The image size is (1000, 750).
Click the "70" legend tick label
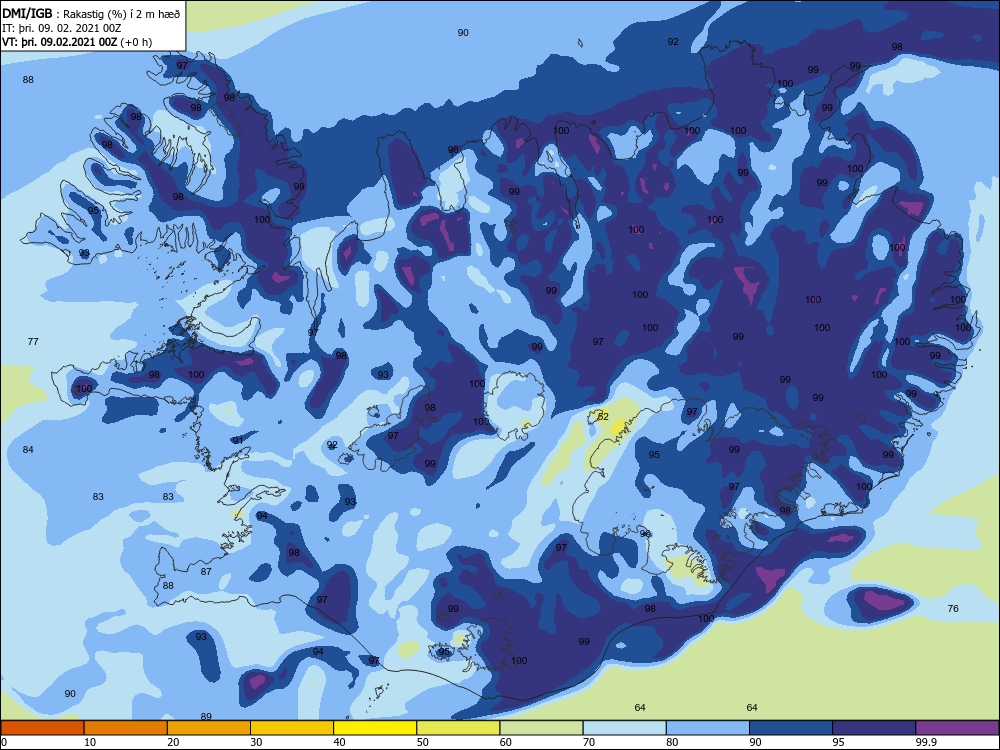pyautogui.click(x=589, y=742)
